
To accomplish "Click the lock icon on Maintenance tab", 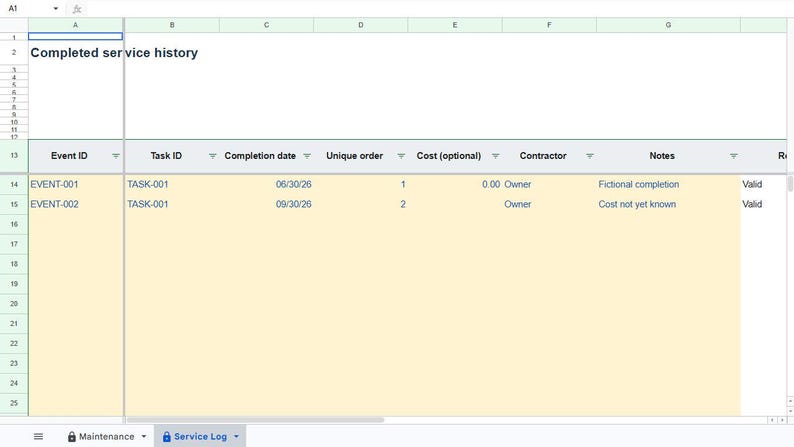I will 72,436.
